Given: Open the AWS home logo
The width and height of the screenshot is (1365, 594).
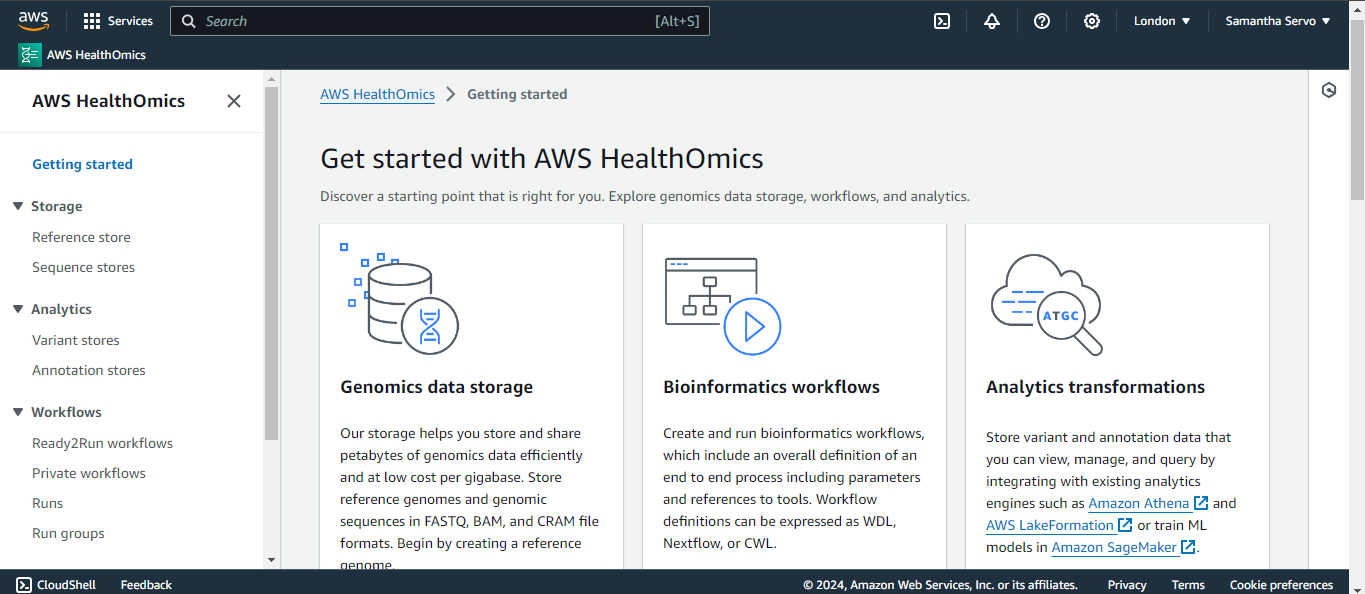Looking at the screenshot, I should tap(33, 21).
